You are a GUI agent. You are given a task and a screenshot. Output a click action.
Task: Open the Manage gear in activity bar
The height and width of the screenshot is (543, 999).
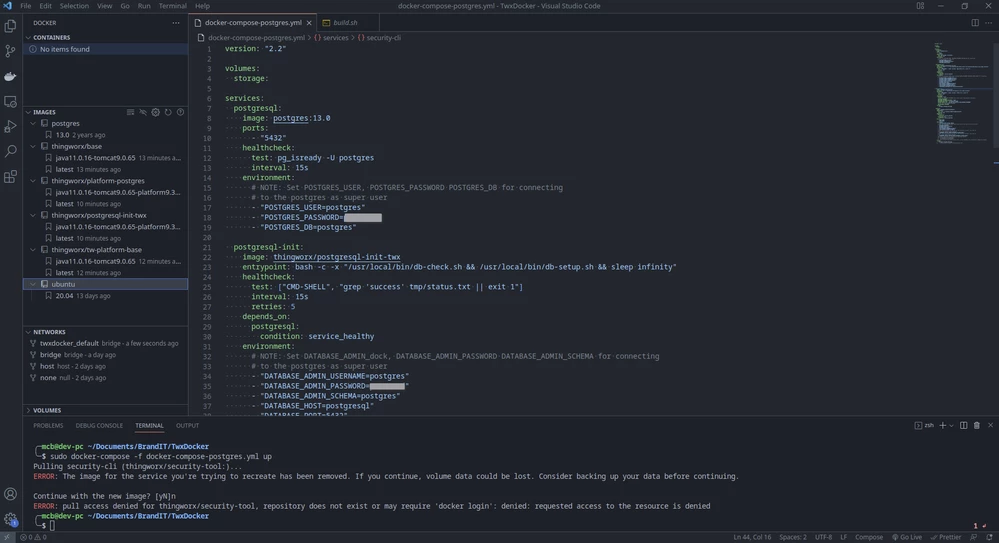[x=10, y=519]
